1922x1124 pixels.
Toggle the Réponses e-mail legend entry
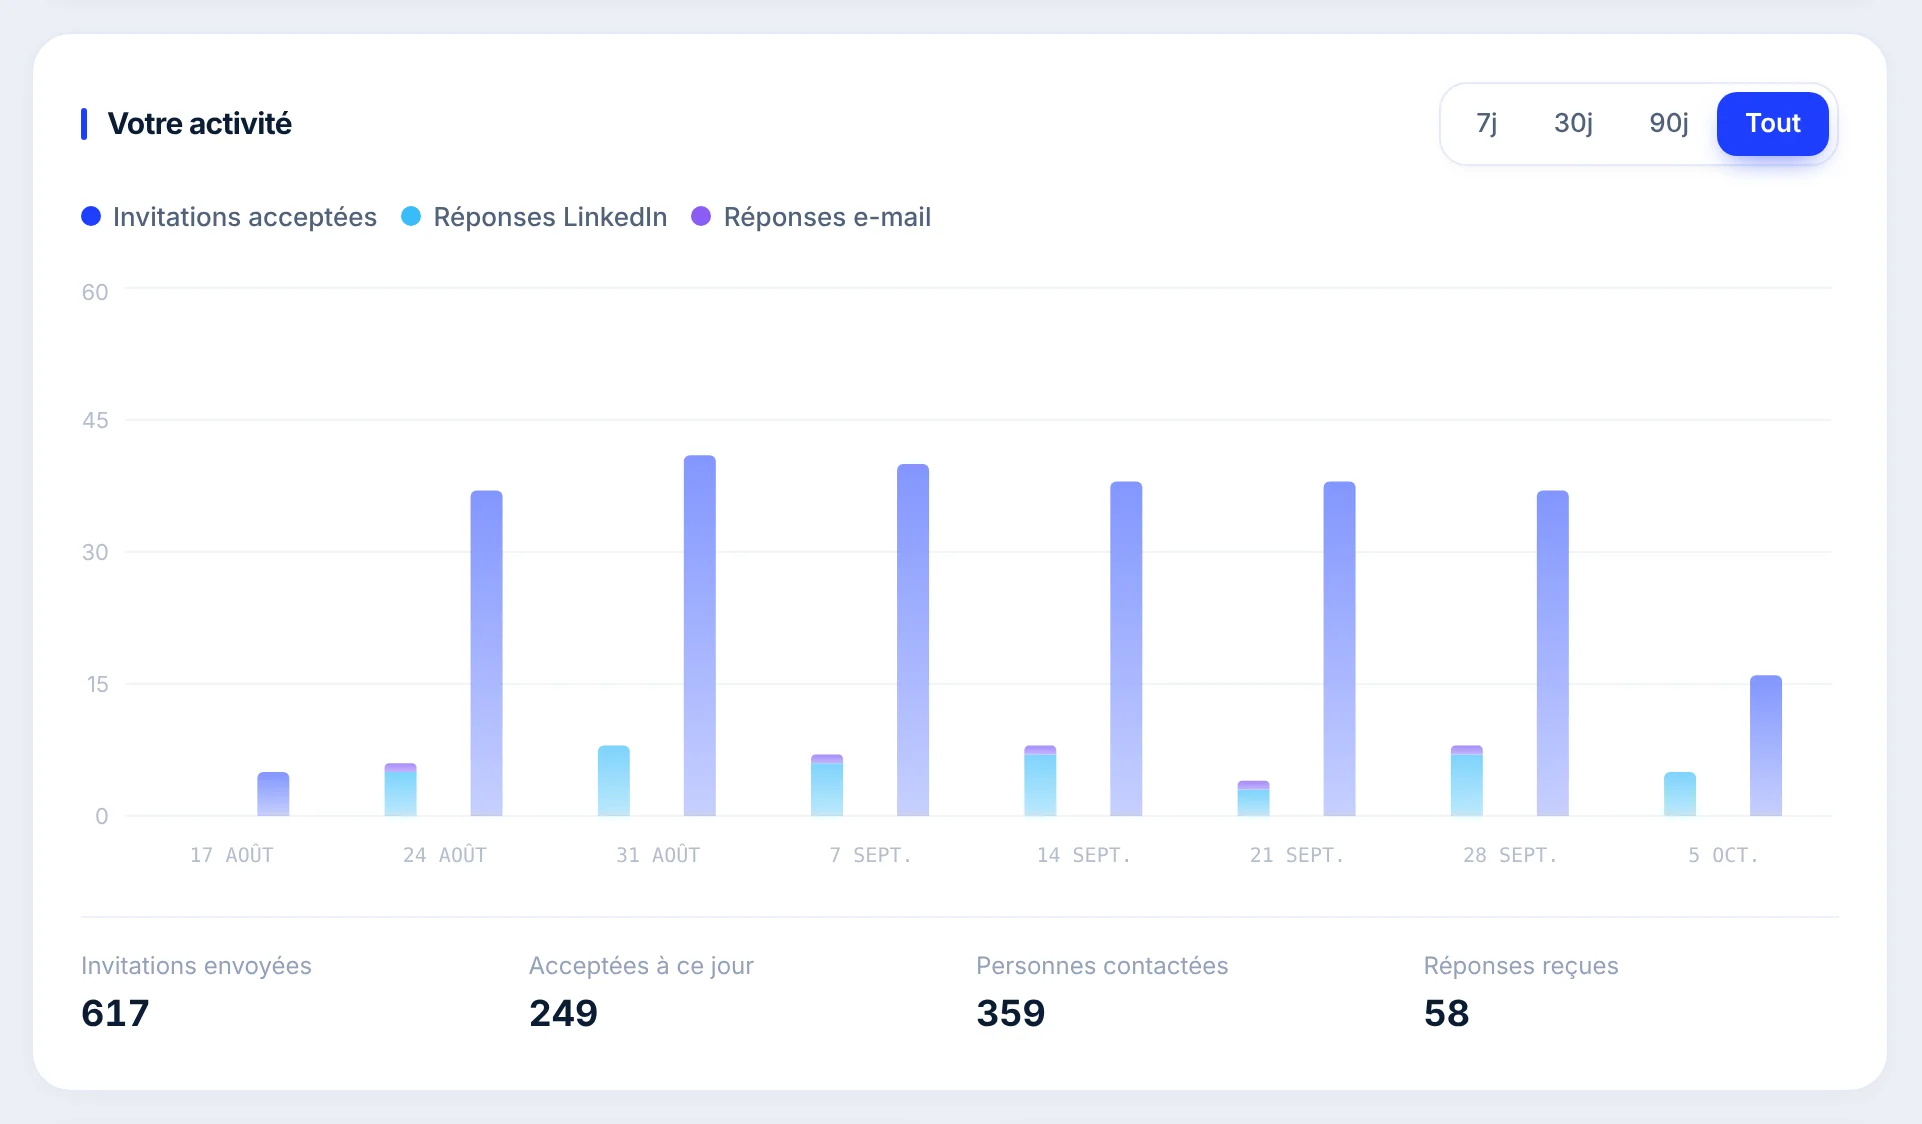pos(811,217)
